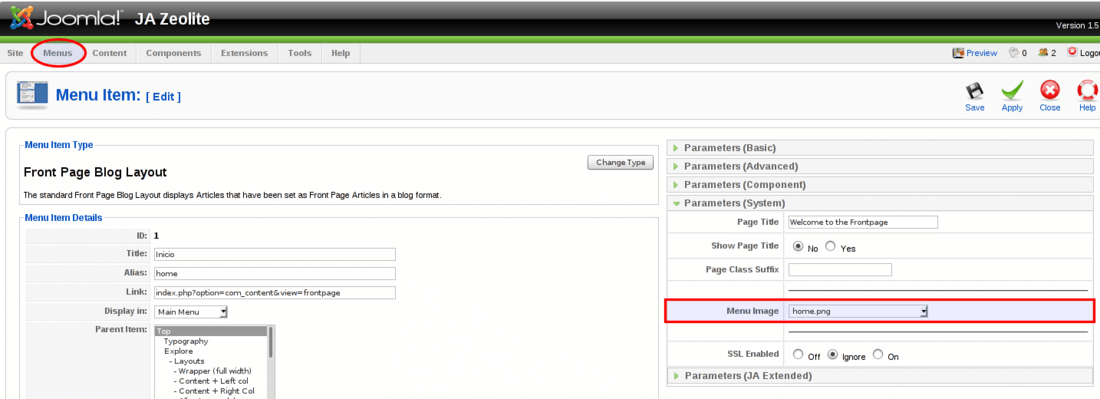Click the Title input field
1100x399 pixels.
tap(275, 255)
